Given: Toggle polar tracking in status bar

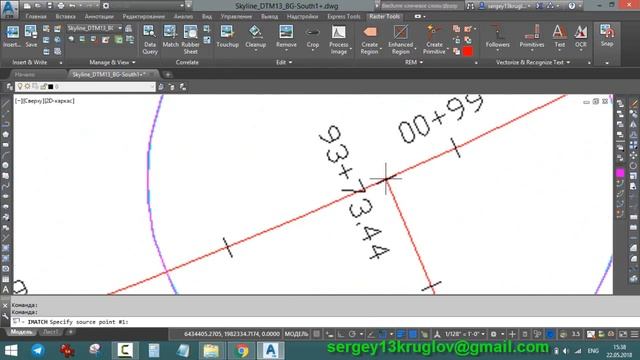Looking at the screenshot, I should click(352, 334).
